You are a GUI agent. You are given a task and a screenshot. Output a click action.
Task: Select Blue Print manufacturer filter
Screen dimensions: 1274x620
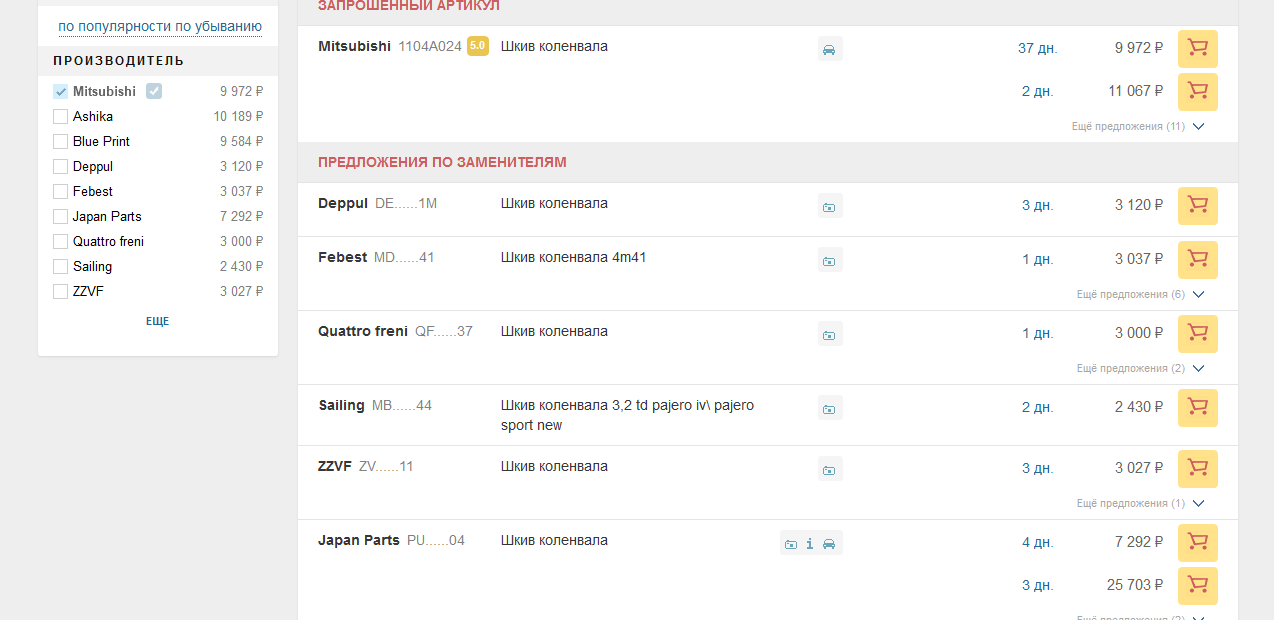pos(61,142)
